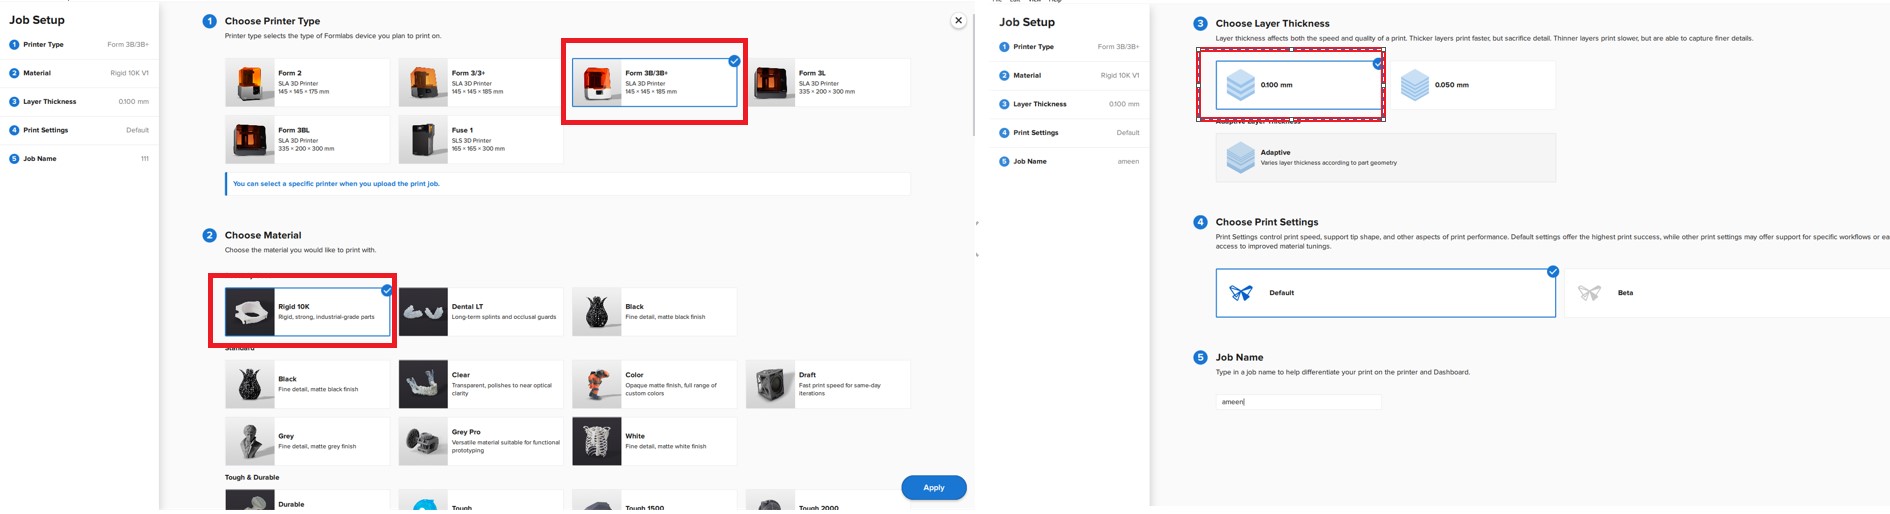Screen dimensions: 1890x514
Task: Click 'Rigid 10K V1' value in printer-type window sidebar
Action: (x=129, y=73)
